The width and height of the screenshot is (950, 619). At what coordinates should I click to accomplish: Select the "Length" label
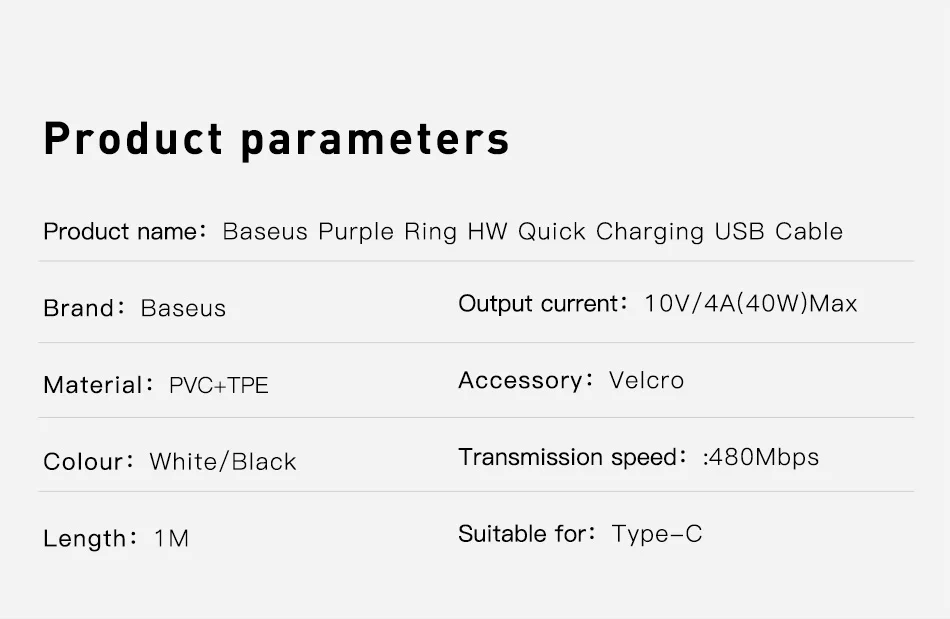pyautogui.click(x=85, y=539)
